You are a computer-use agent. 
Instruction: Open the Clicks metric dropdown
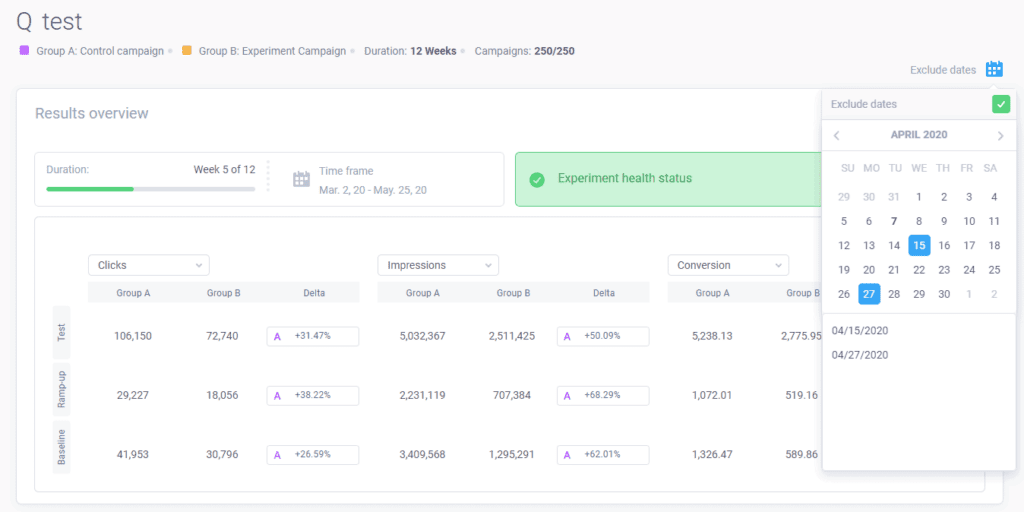tap(149, 265)
